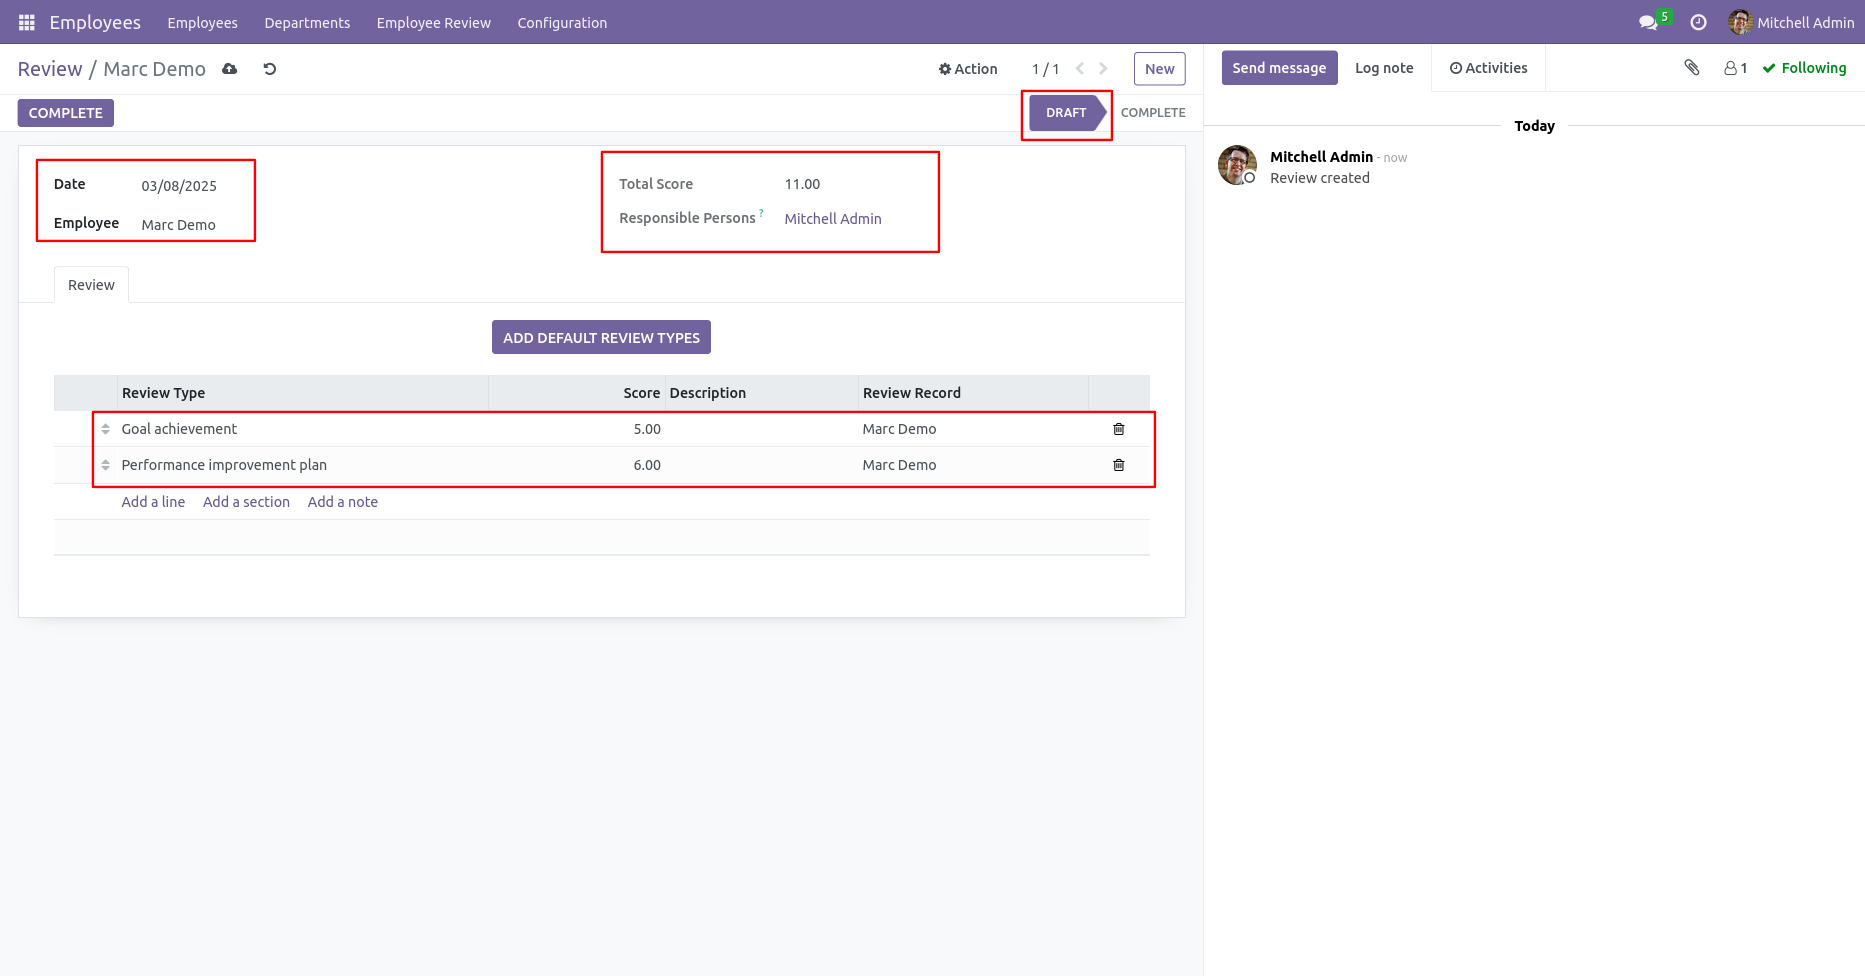Open the Configuration menu
This screenshot has width=1865, height=976.
click(x=562, y=22)
